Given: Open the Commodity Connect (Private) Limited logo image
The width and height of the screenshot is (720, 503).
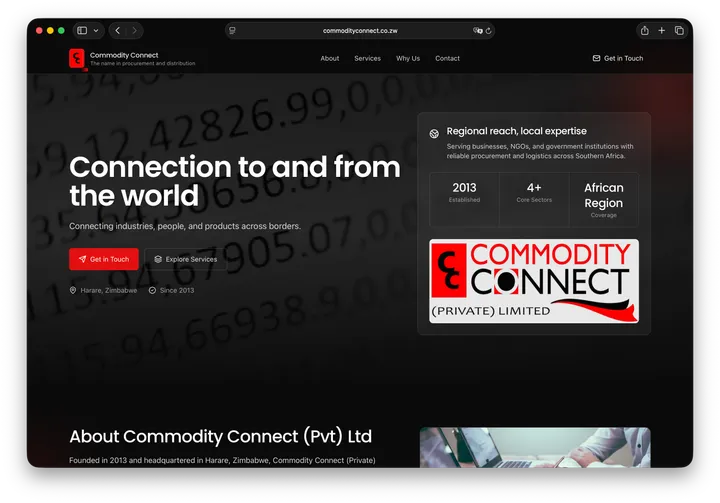Looking at the screenshot, I should coord(534,281).
